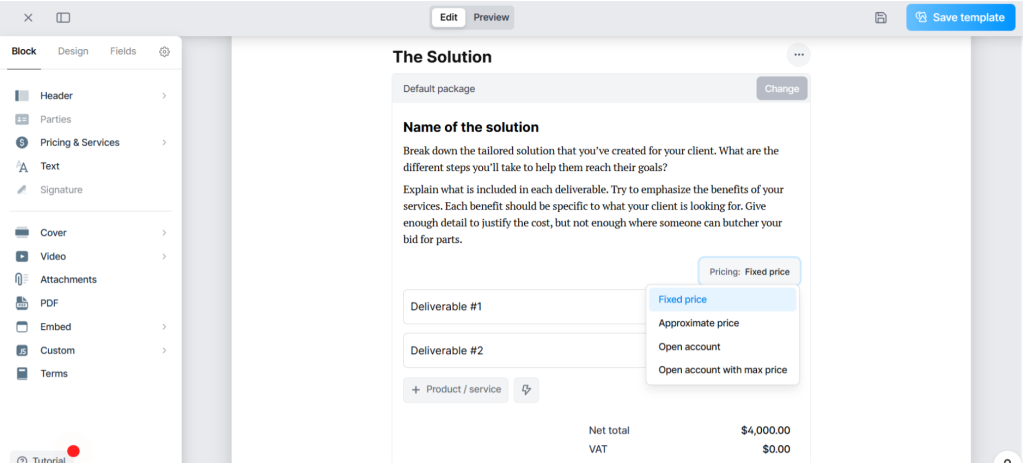Click the Save template button
The width and height of the screenshot is (1024, 463).
[959, 18]
